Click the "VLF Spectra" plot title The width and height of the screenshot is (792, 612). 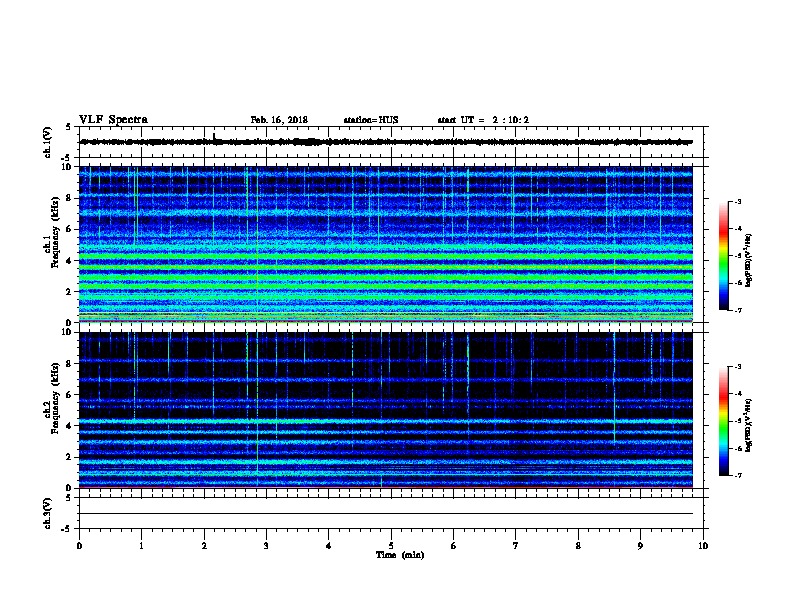coord(113,120)
